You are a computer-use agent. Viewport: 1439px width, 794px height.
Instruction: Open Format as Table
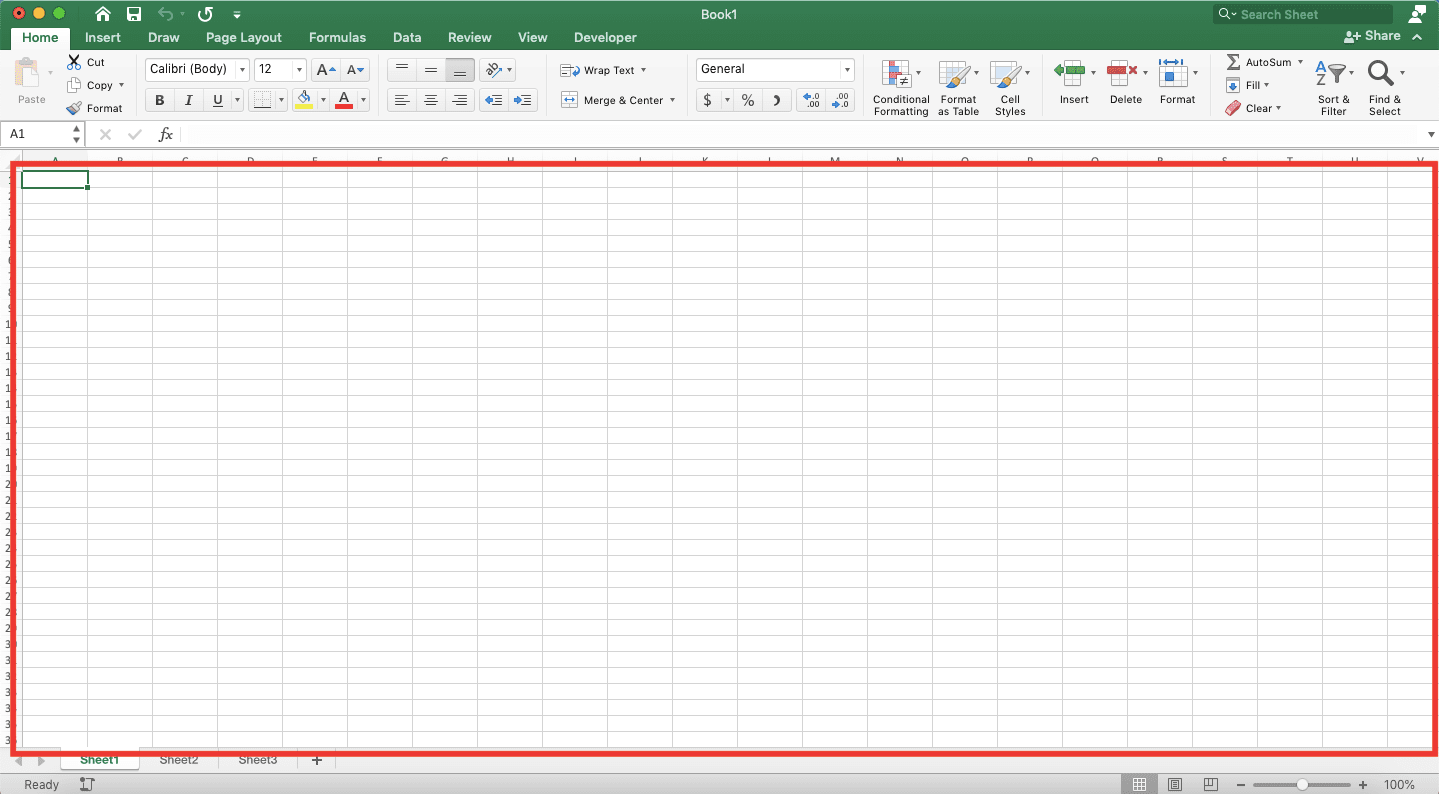958,88
